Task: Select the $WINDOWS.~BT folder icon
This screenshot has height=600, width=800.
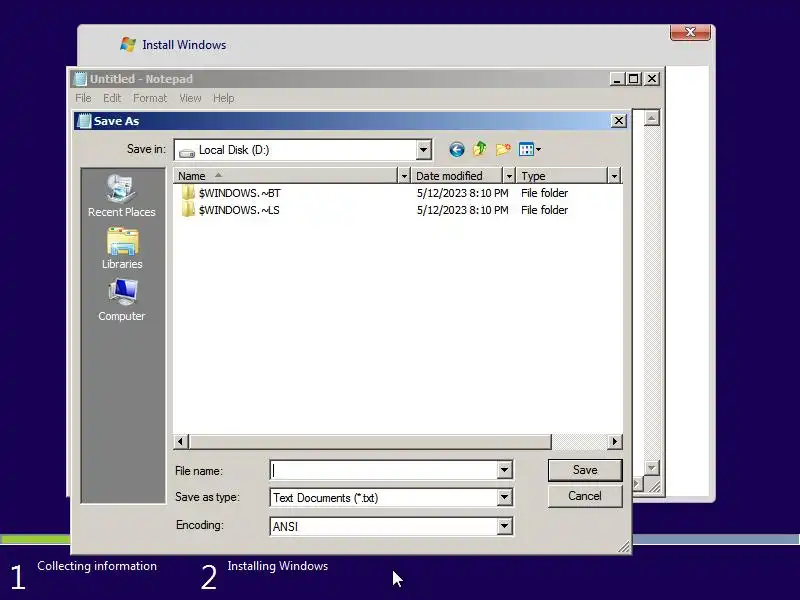Action: [x=188, y=193]
